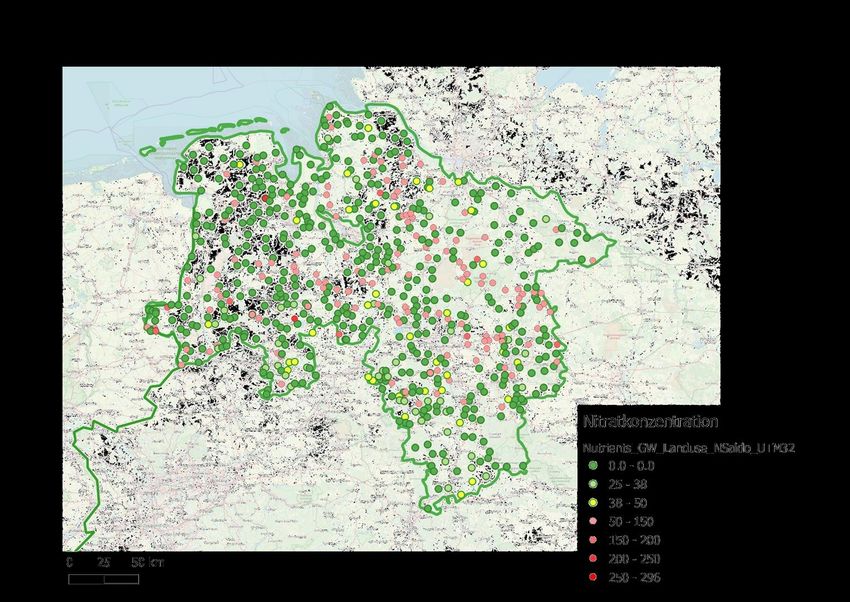The image size is (850, 602).
Task: Pick the pink 50 - 150 legend symbol
Action: point(593,522)
